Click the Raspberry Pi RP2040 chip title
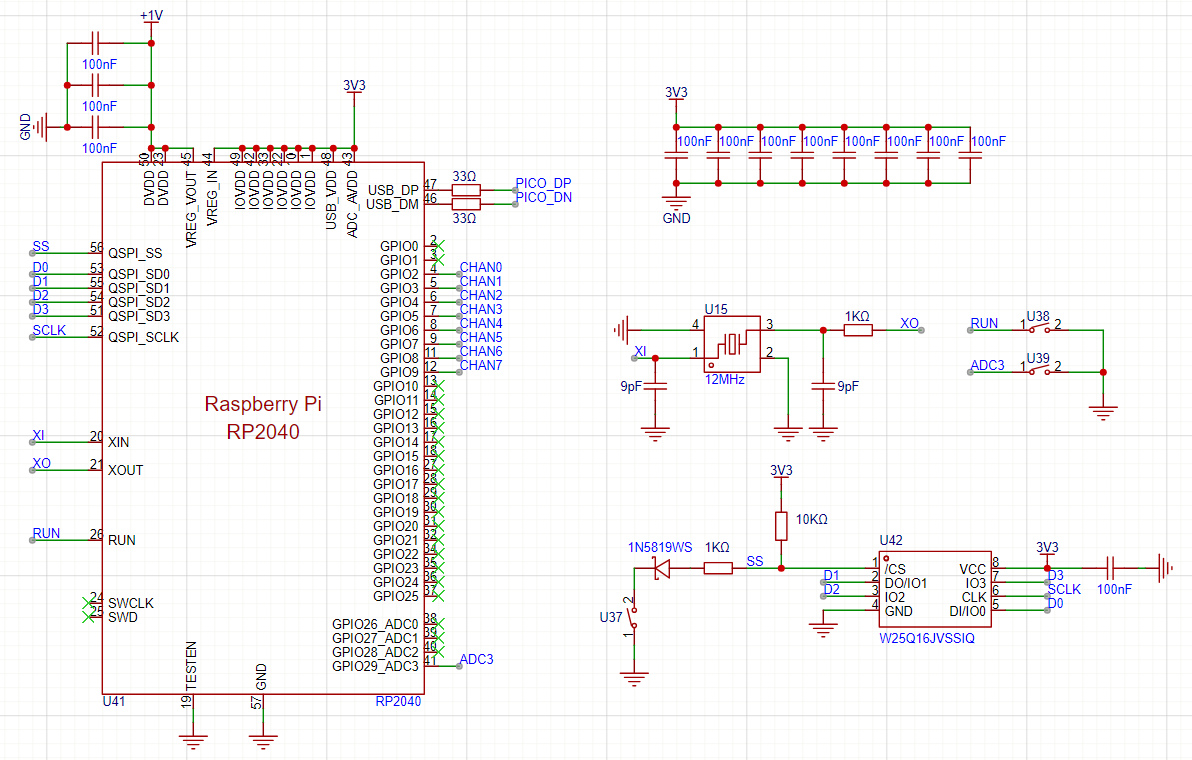 [263, 417]
